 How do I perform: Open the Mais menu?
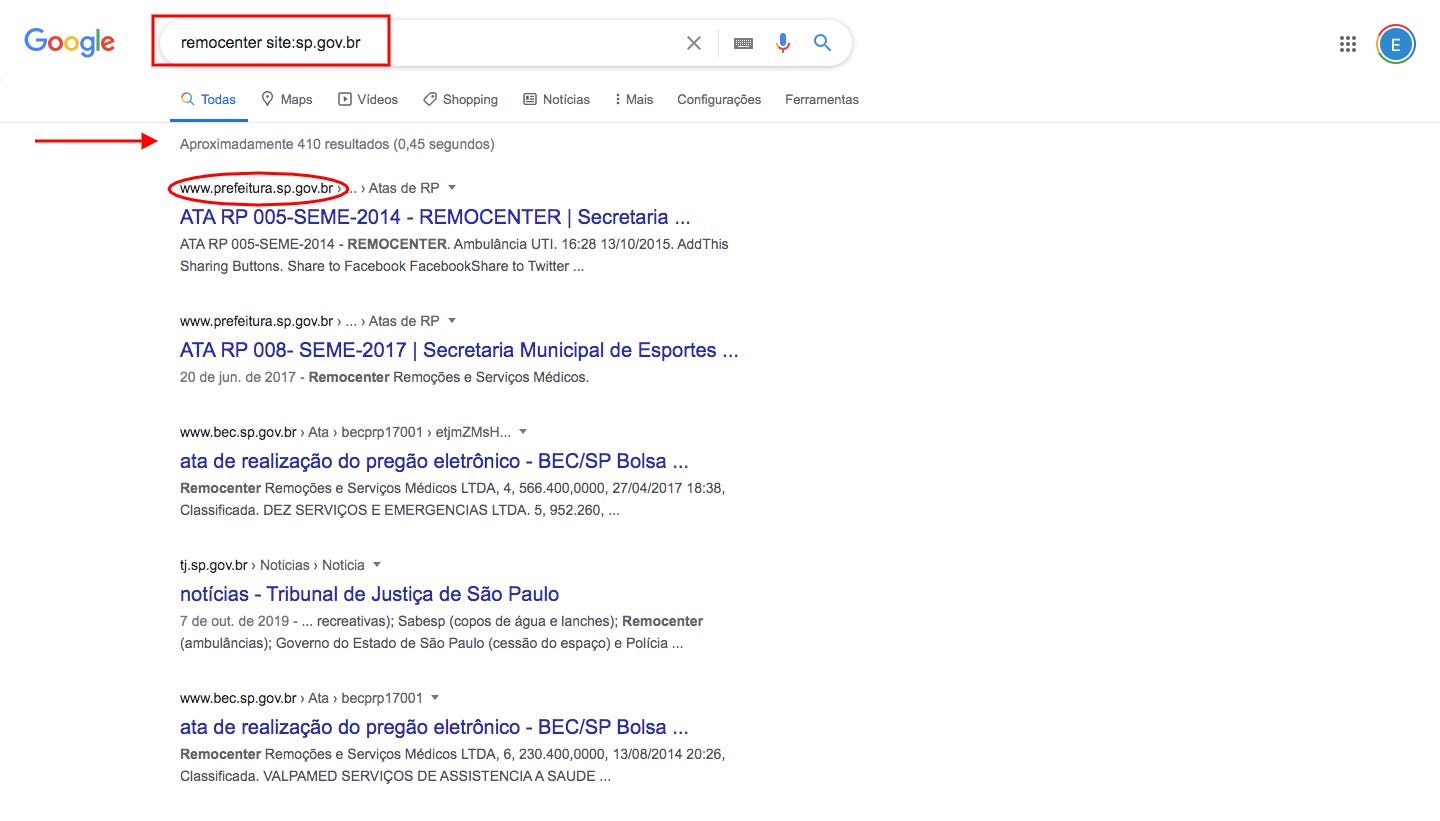634,99
